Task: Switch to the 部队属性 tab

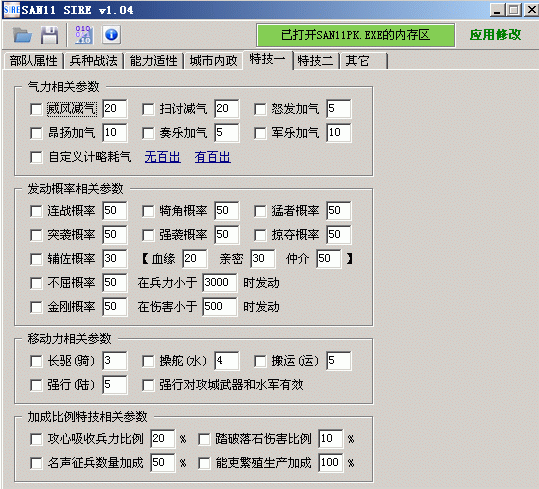Action: [x=33, y=61]
